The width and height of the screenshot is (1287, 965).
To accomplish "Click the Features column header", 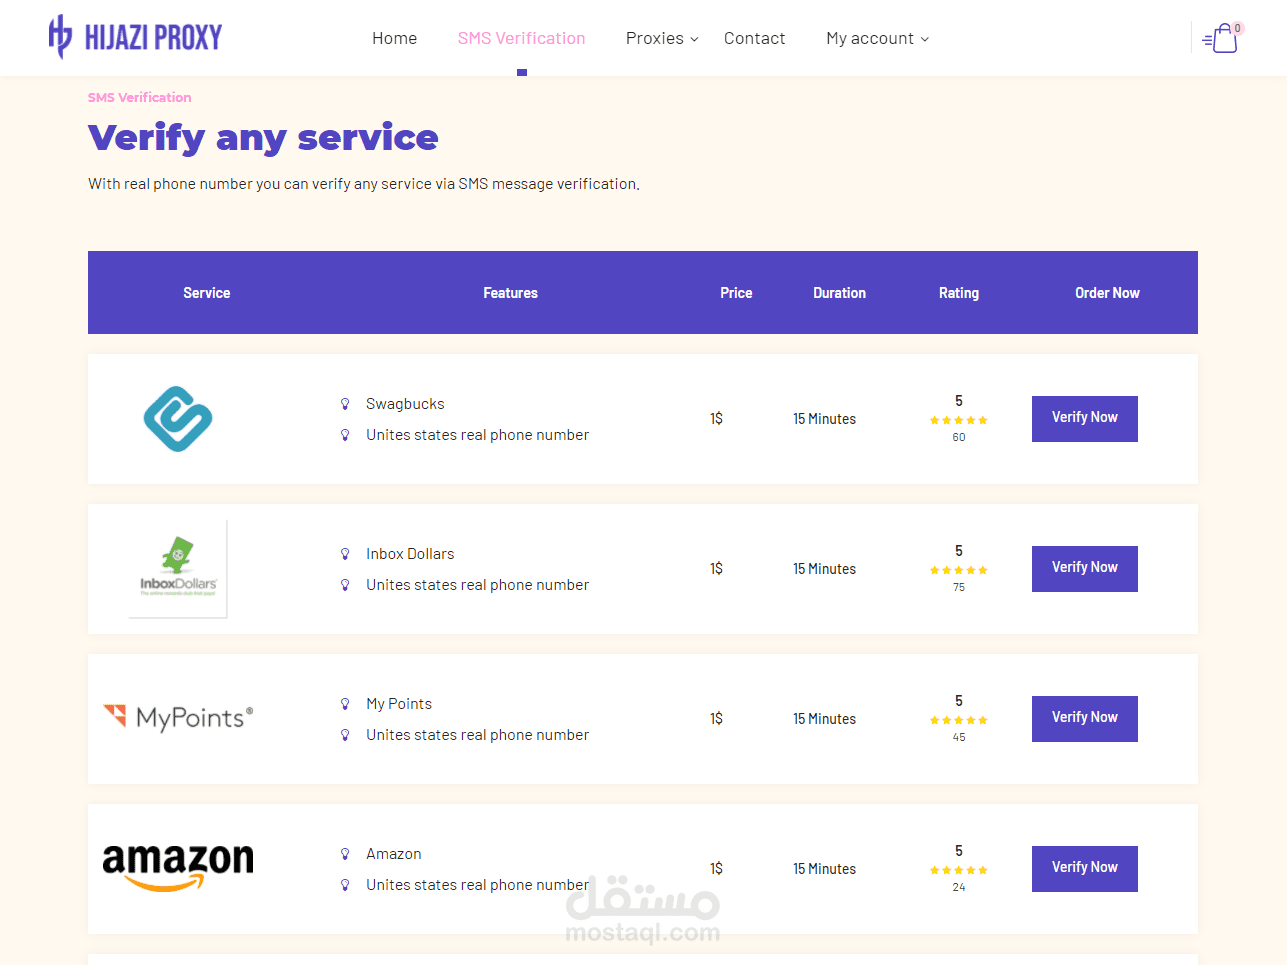I will point(511,293).
